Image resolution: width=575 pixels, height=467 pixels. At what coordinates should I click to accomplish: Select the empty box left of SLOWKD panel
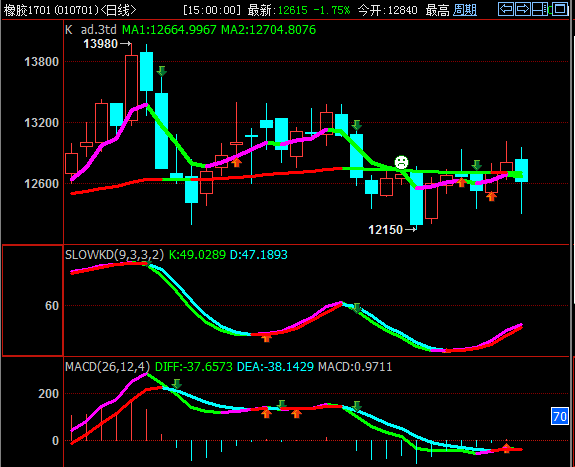click(x=33, y=300)
